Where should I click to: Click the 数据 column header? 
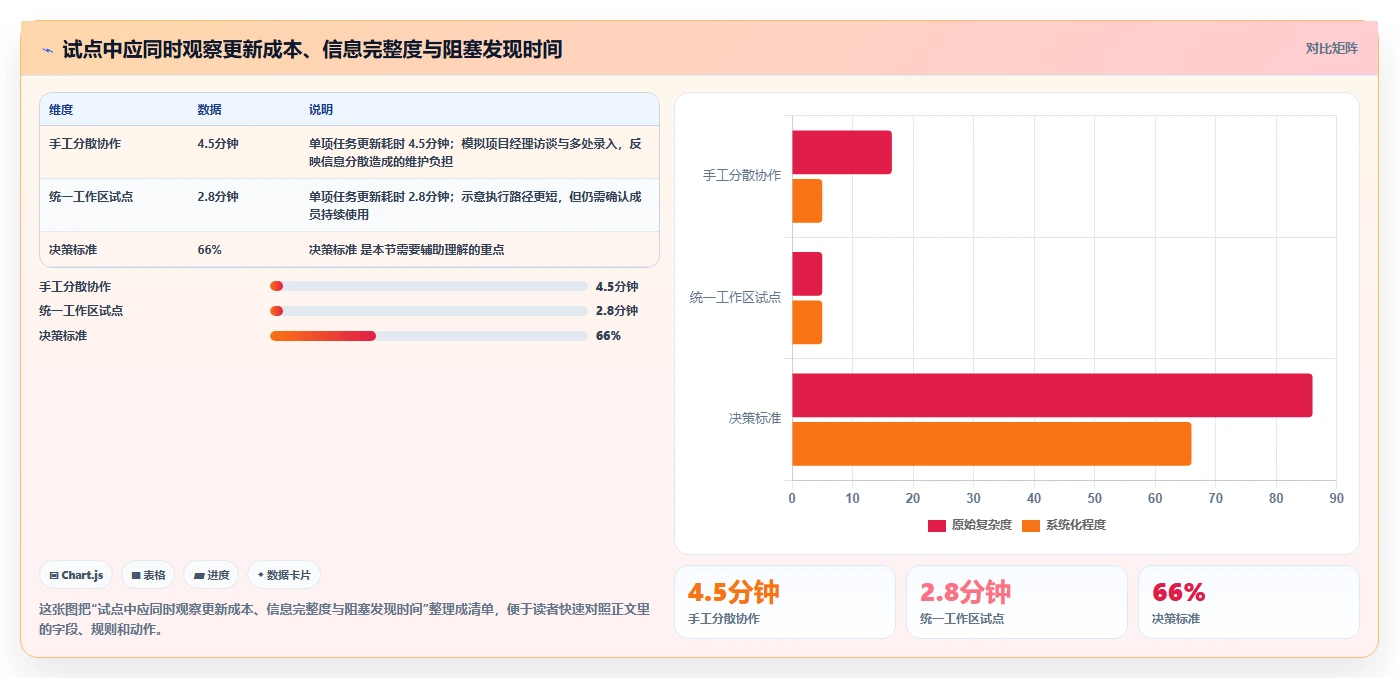coord(210,110)
